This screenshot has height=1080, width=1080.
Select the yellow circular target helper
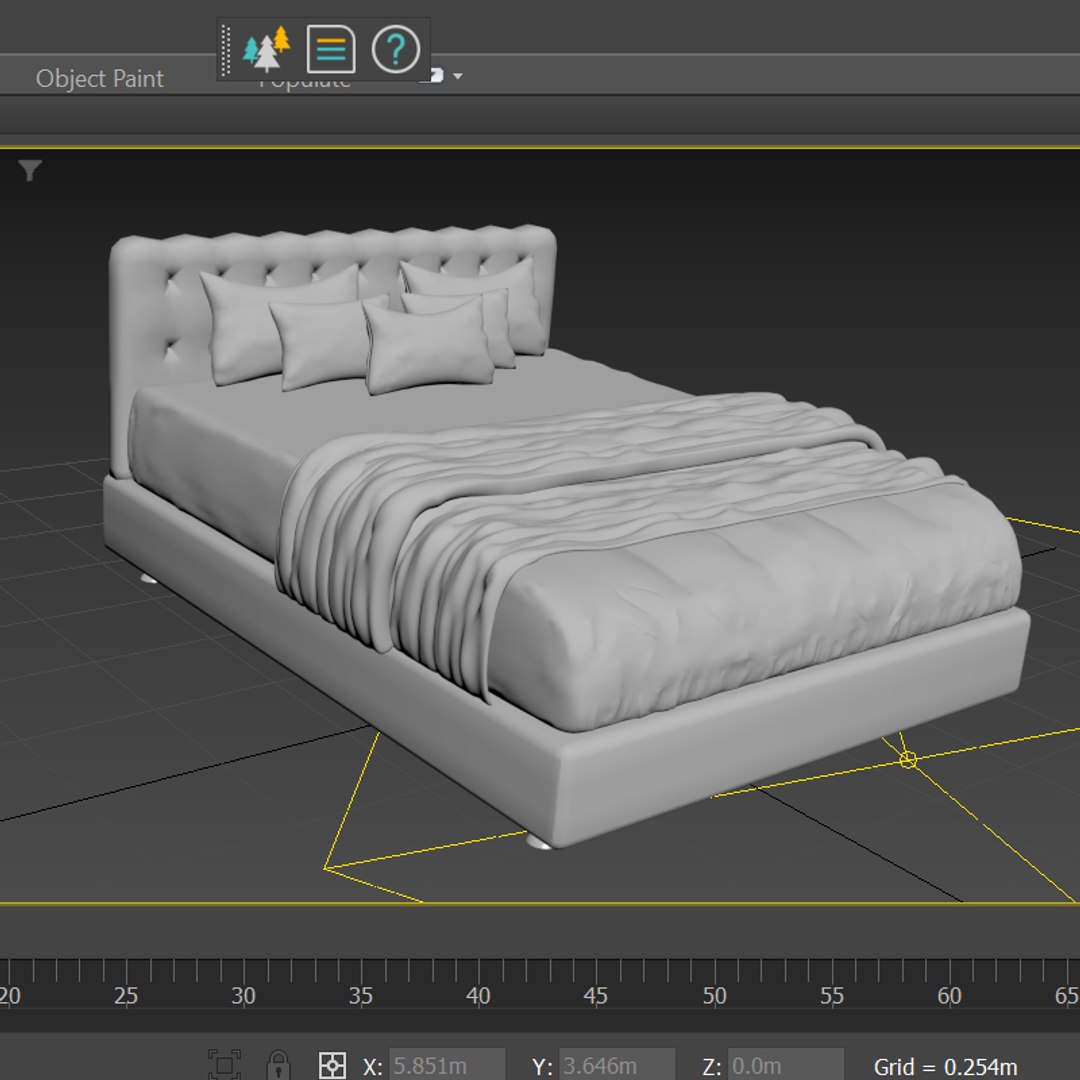click(x=908, y=759)
